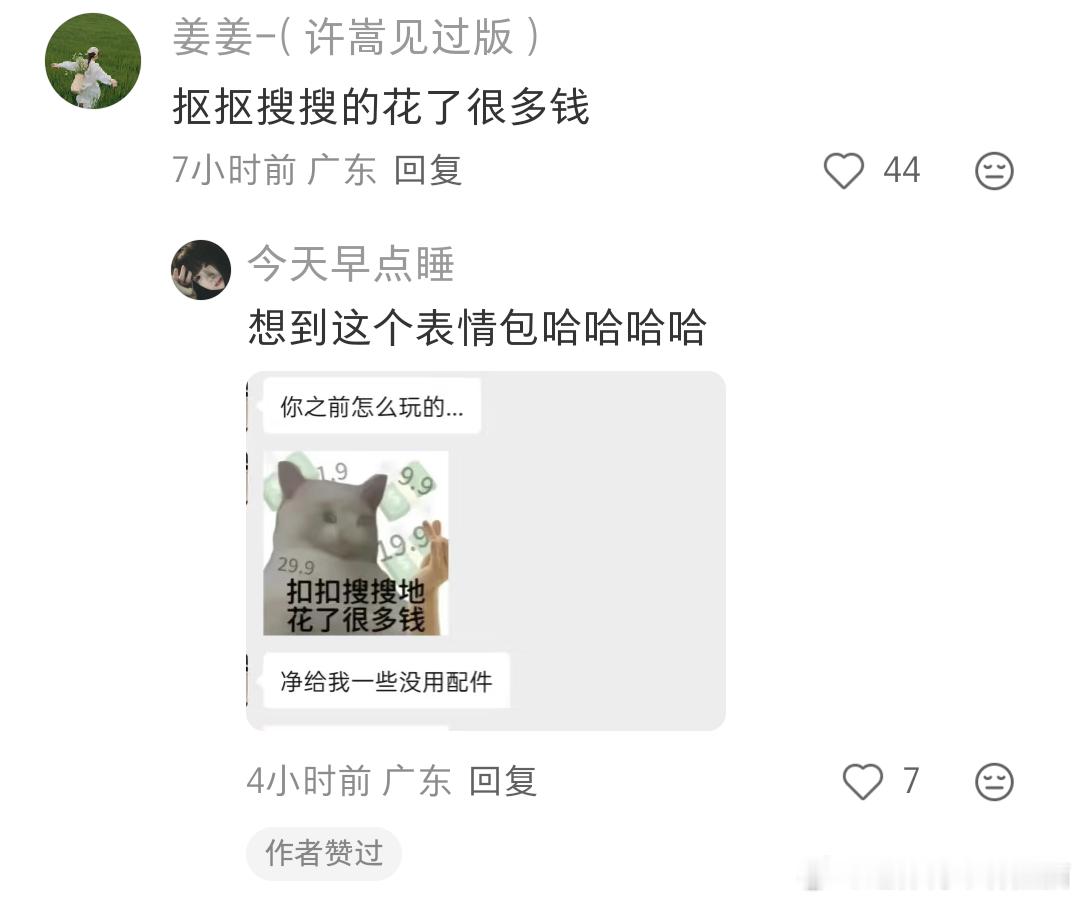Open username 姜姜-(许嵩见过版)
This screenshot has height=901, width=1080.
pos(355,37)
